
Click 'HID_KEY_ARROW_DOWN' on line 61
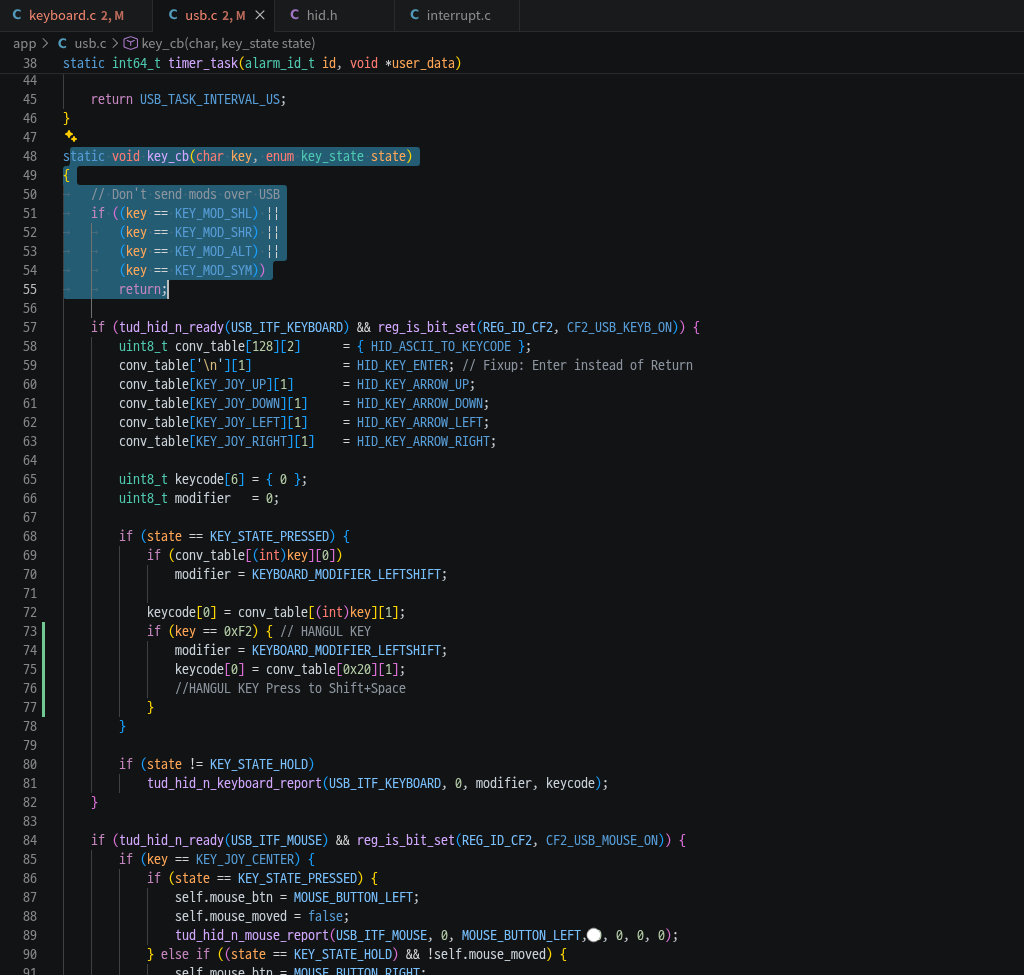click(420, 404)
